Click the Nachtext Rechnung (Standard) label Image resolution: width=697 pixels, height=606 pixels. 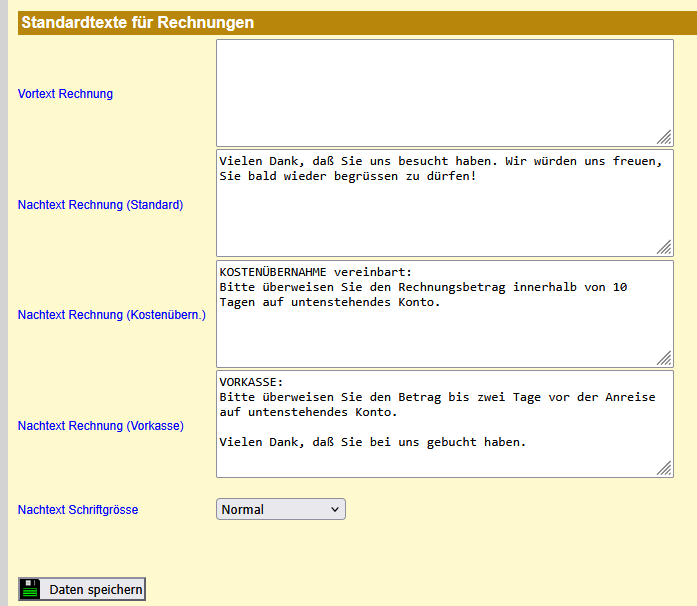pyautogui.click(x=100, y=205)
